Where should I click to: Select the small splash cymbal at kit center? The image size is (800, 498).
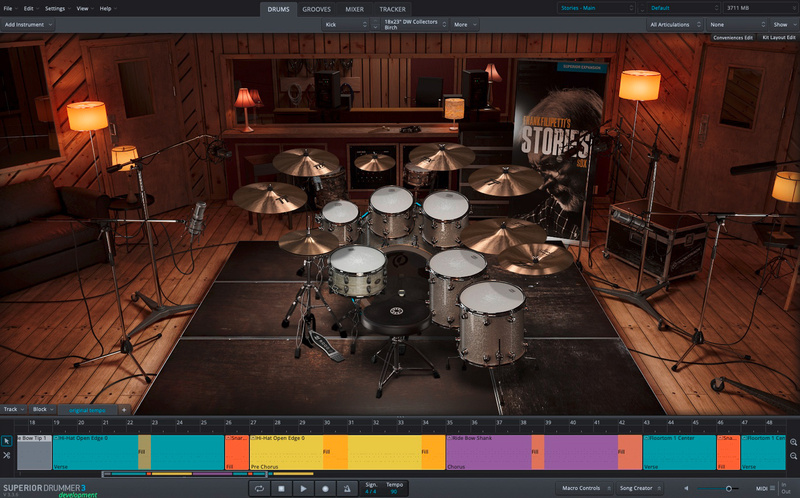[374, 162]
